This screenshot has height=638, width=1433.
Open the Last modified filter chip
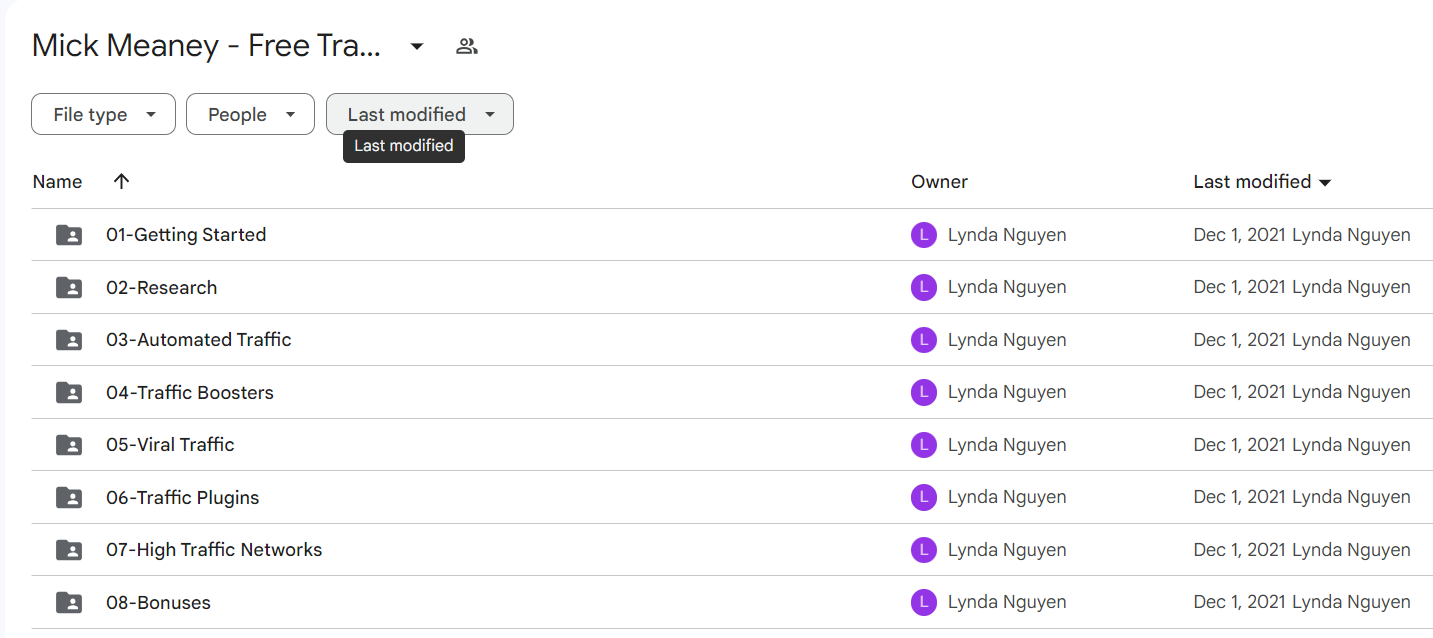(420, 114)
